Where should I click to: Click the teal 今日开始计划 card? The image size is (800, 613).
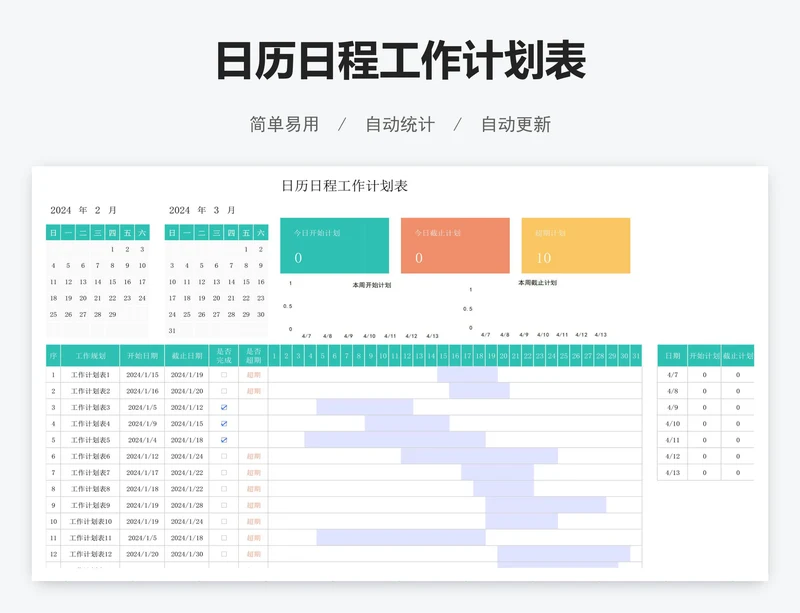tap(334, 245)
